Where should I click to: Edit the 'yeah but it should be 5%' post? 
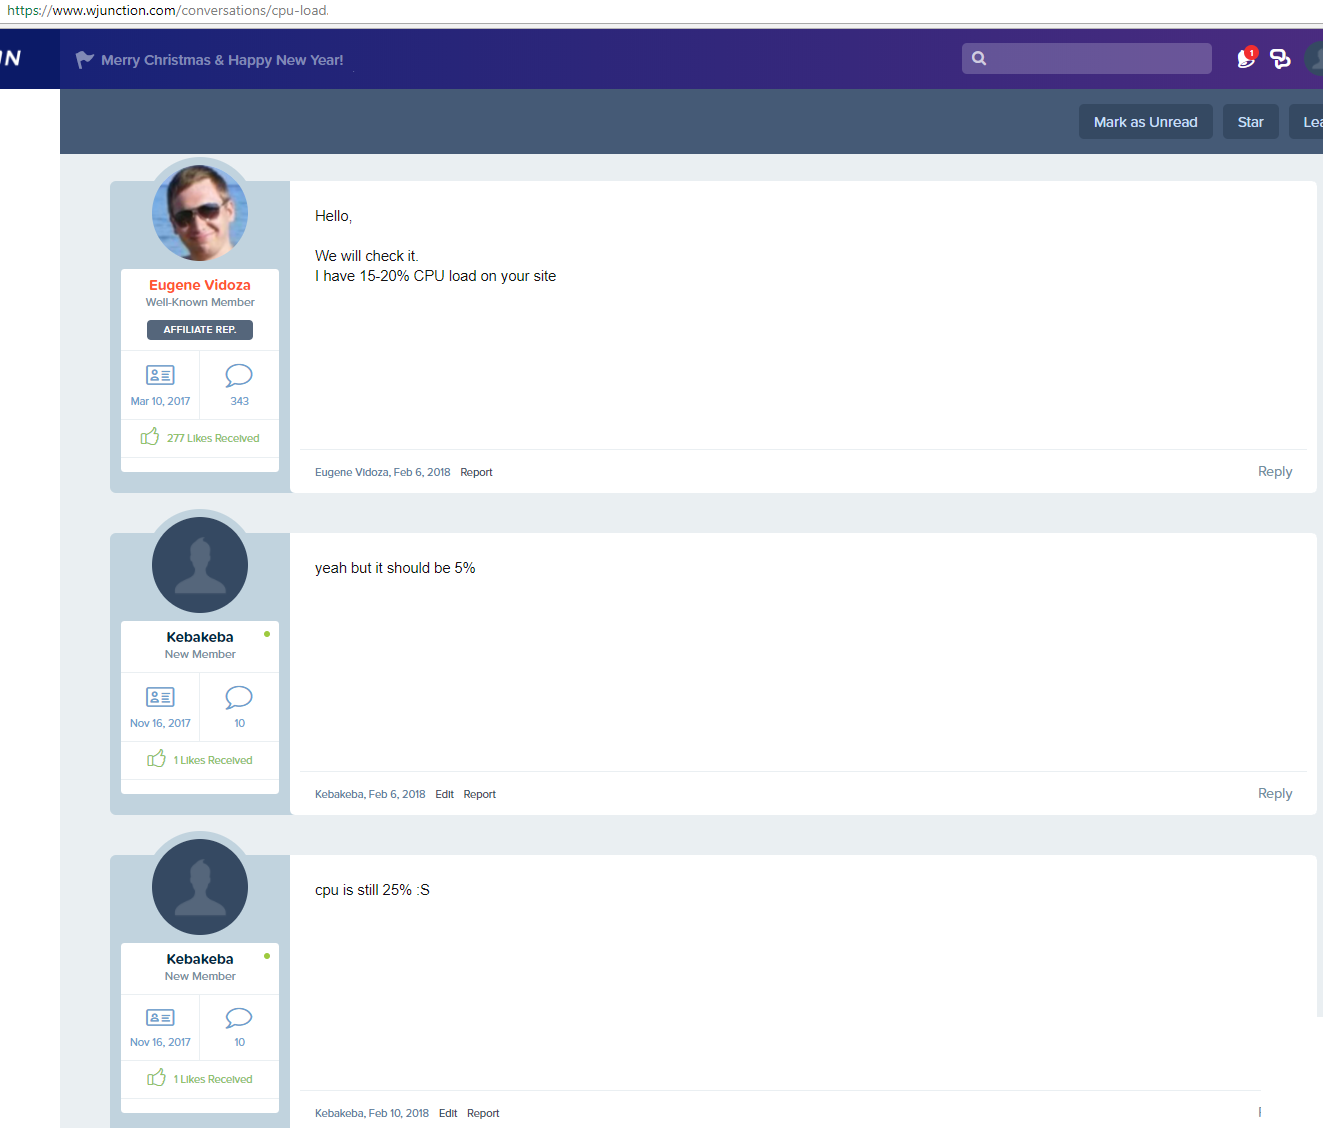pyautogui.click(x=444, y=794)
